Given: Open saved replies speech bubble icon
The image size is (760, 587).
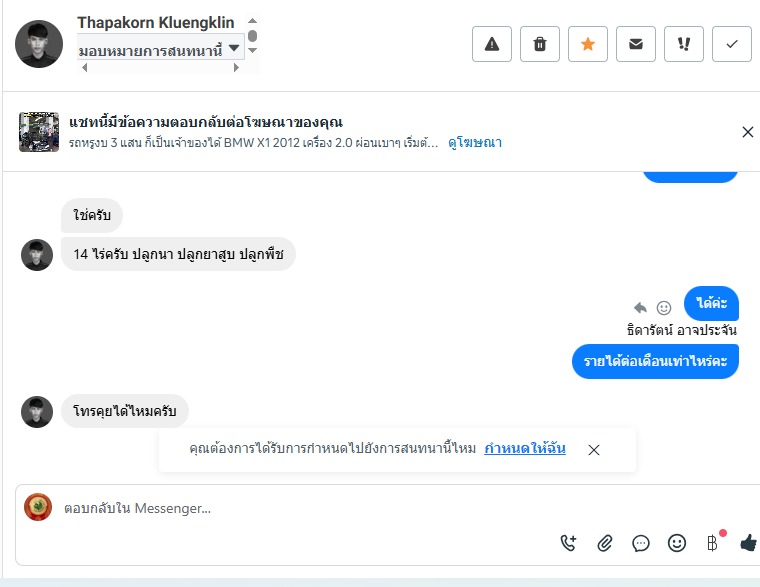Looking at the screenshot, I should point(641,543).
